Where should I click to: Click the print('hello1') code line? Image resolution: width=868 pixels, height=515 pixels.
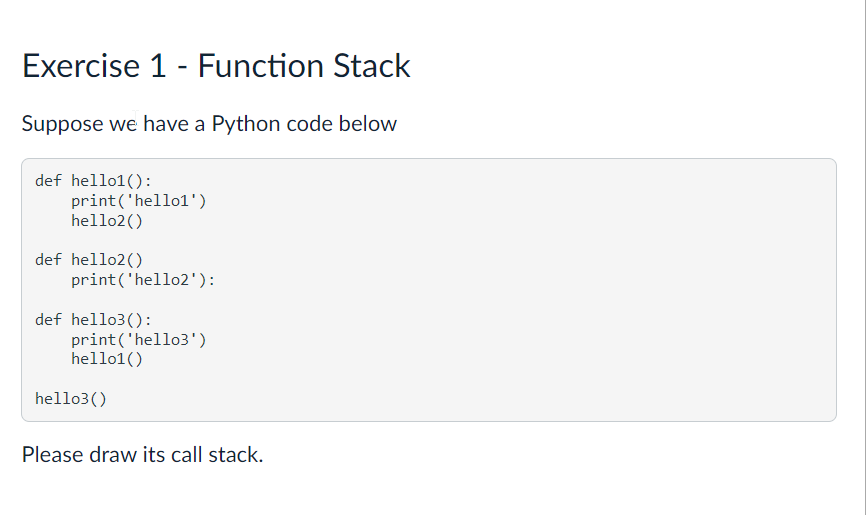point(138,200)
